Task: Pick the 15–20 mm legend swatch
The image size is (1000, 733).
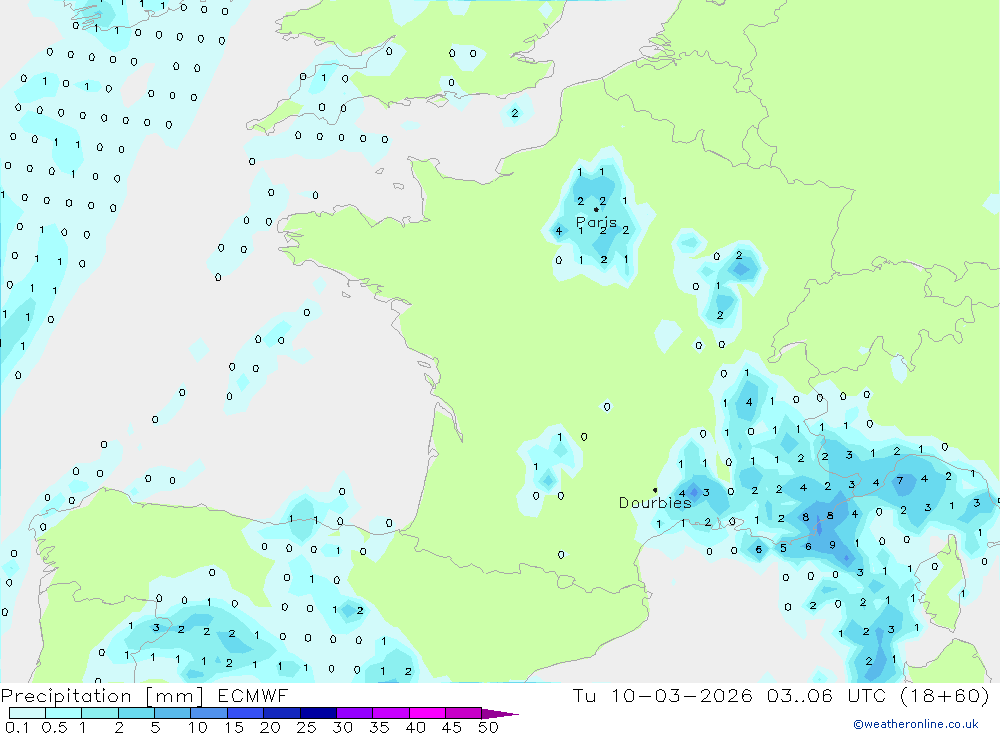Action: 246,713
